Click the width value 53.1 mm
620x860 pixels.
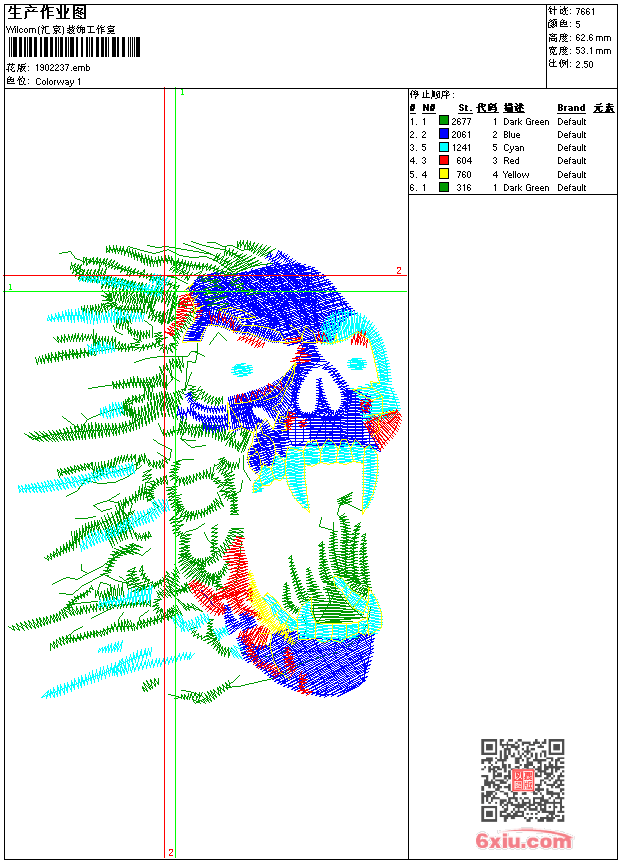coord(593,51)
